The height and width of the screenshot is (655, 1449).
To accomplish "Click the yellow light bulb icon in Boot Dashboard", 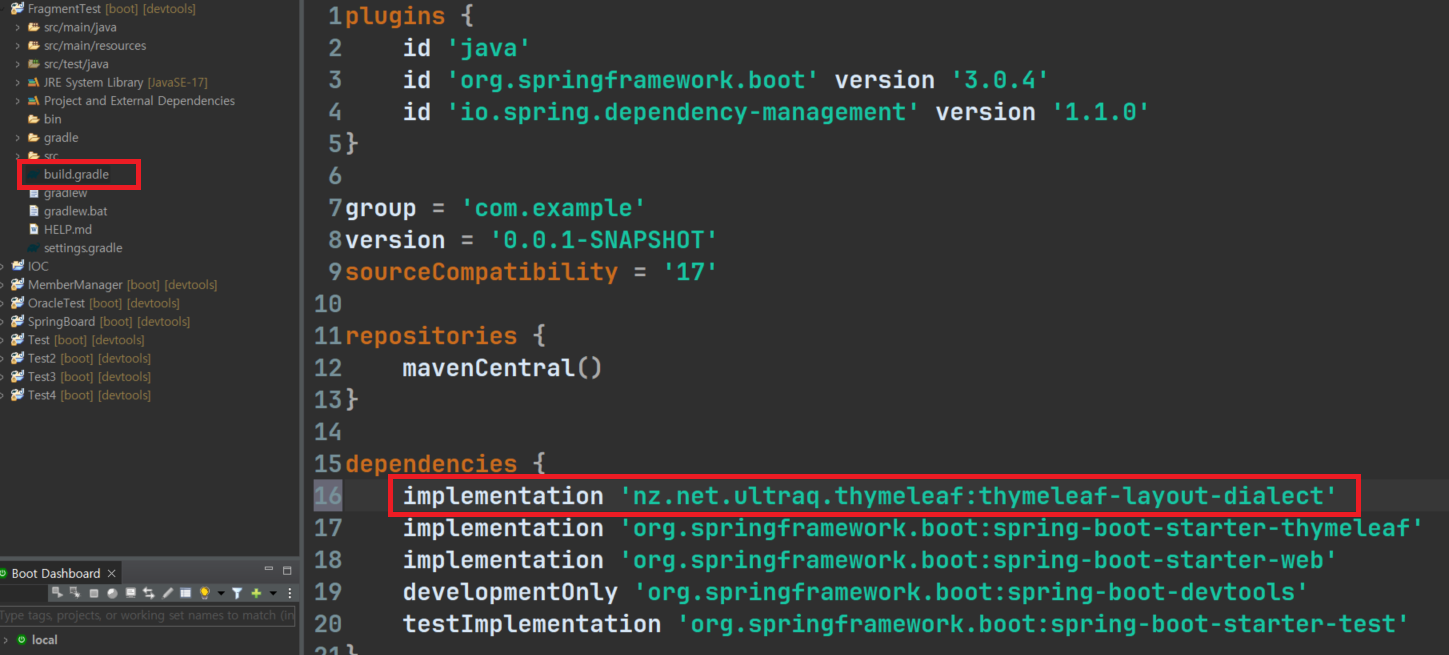I will click(x=205, y=593).
